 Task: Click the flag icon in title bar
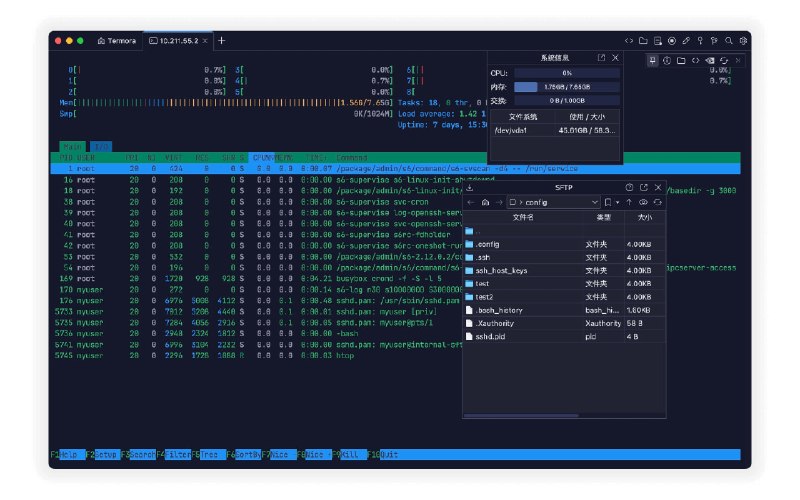[714, 41]
